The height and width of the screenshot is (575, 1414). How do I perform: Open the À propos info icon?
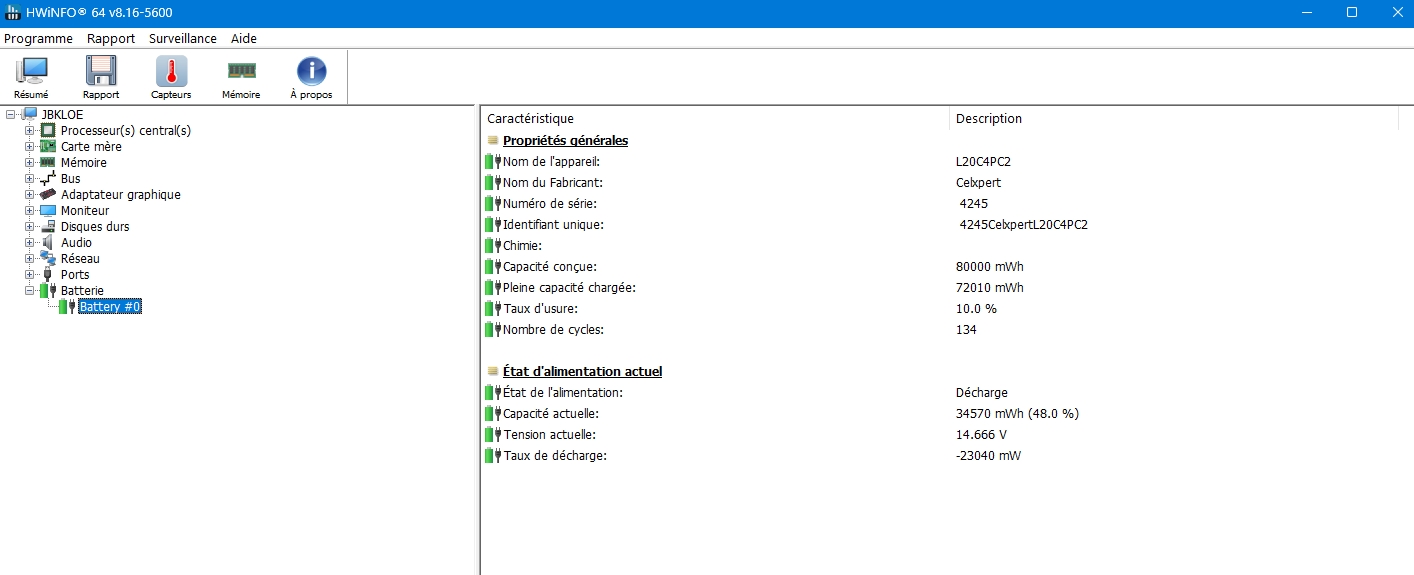coord(311,72)
